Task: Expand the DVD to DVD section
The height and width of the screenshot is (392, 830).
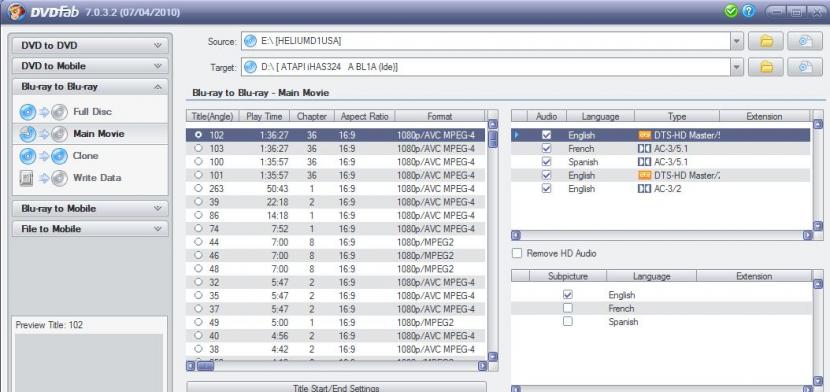Action: 91,45
